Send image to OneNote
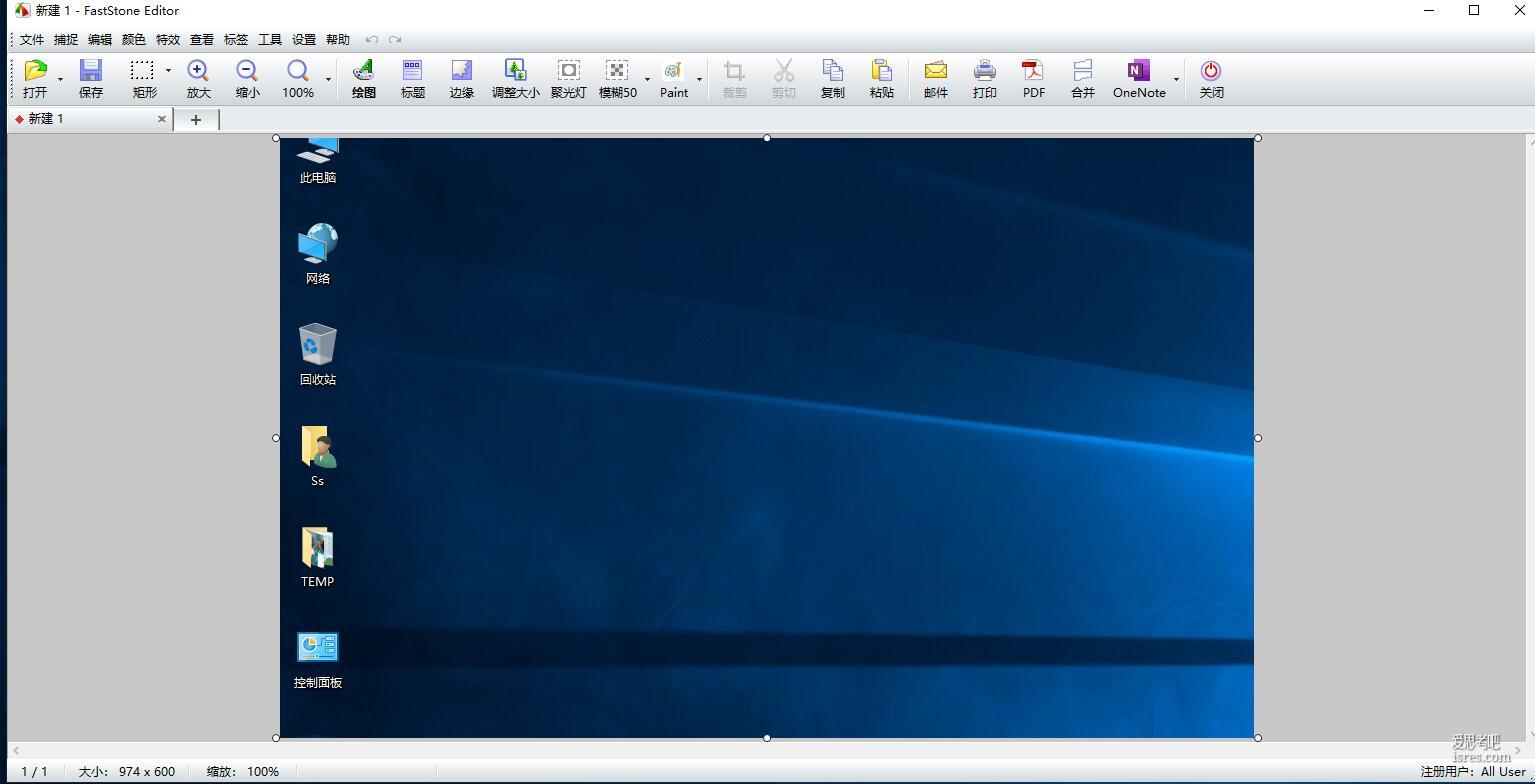The image size is (1535, 784). click(1138, 71)
